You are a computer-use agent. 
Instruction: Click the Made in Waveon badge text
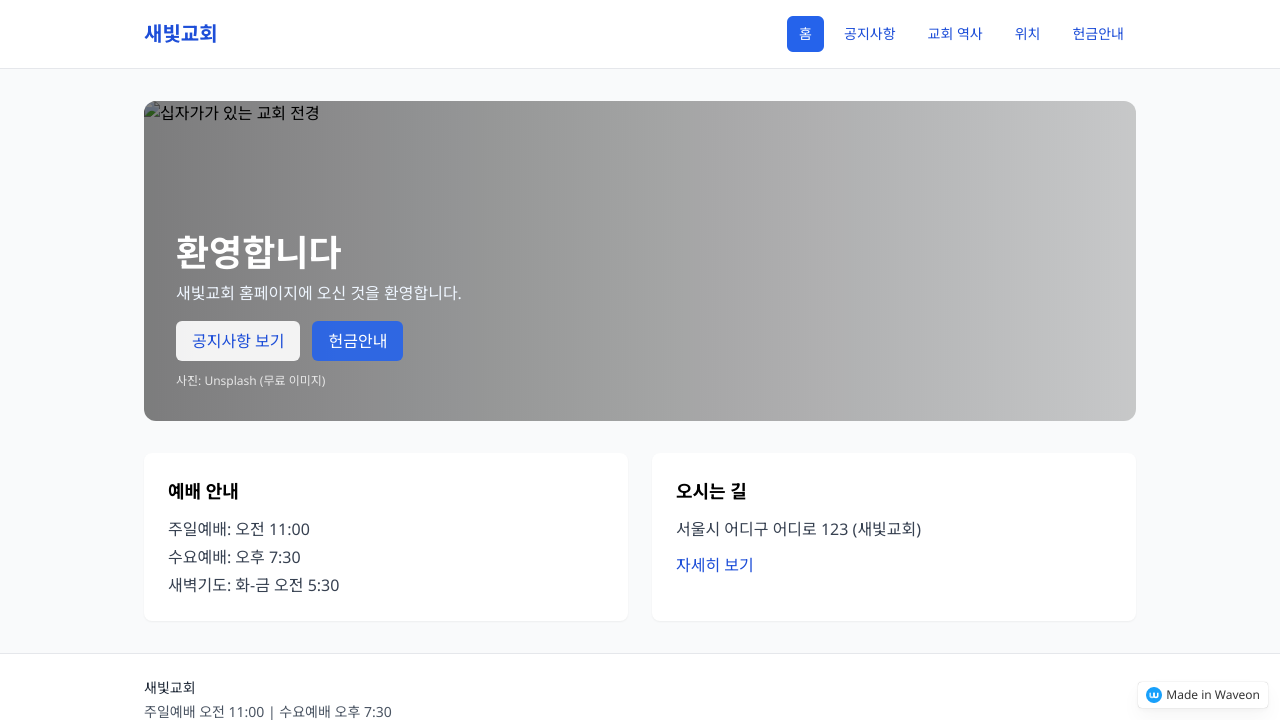pos(1212,695)
